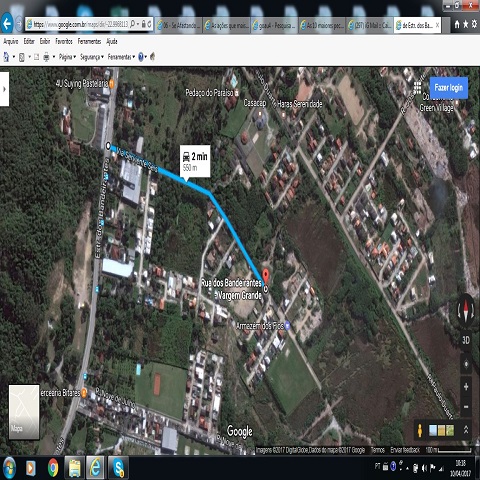The width and height of the screenshot is (480, 480).
Task: Expand the collapsed side panel arrow
Action: (4, 89)
